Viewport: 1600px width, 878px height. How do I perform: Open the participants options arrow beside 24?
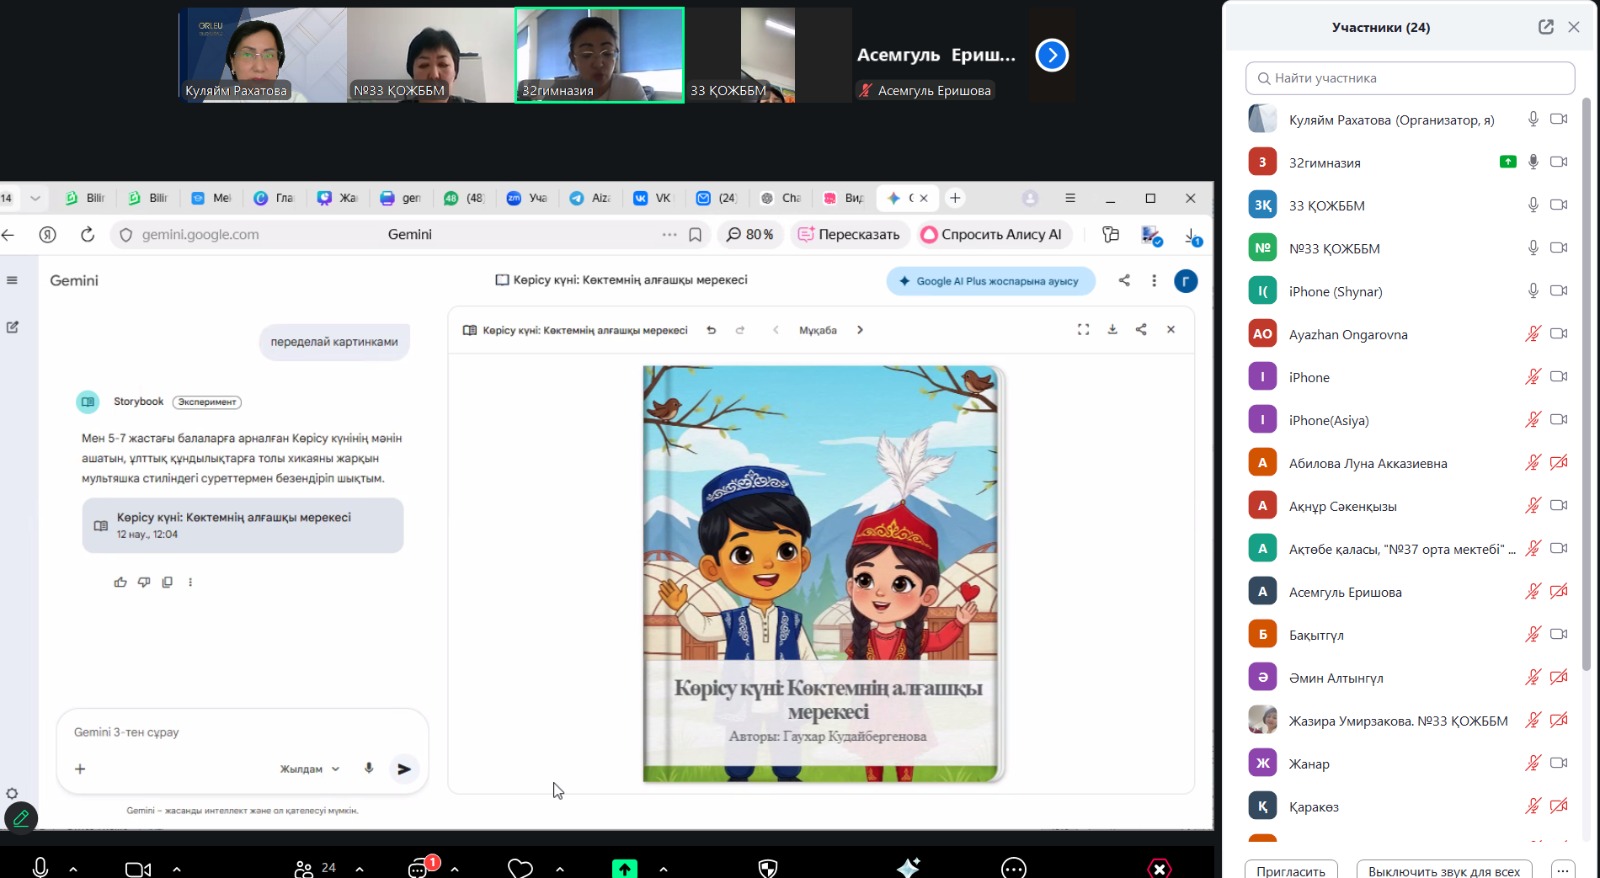coord(359,868)
